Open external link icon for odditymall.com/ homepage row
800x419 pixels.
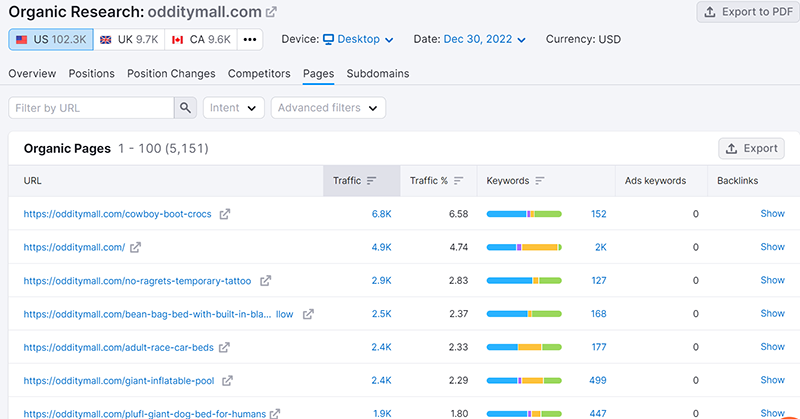pos(135,248)
